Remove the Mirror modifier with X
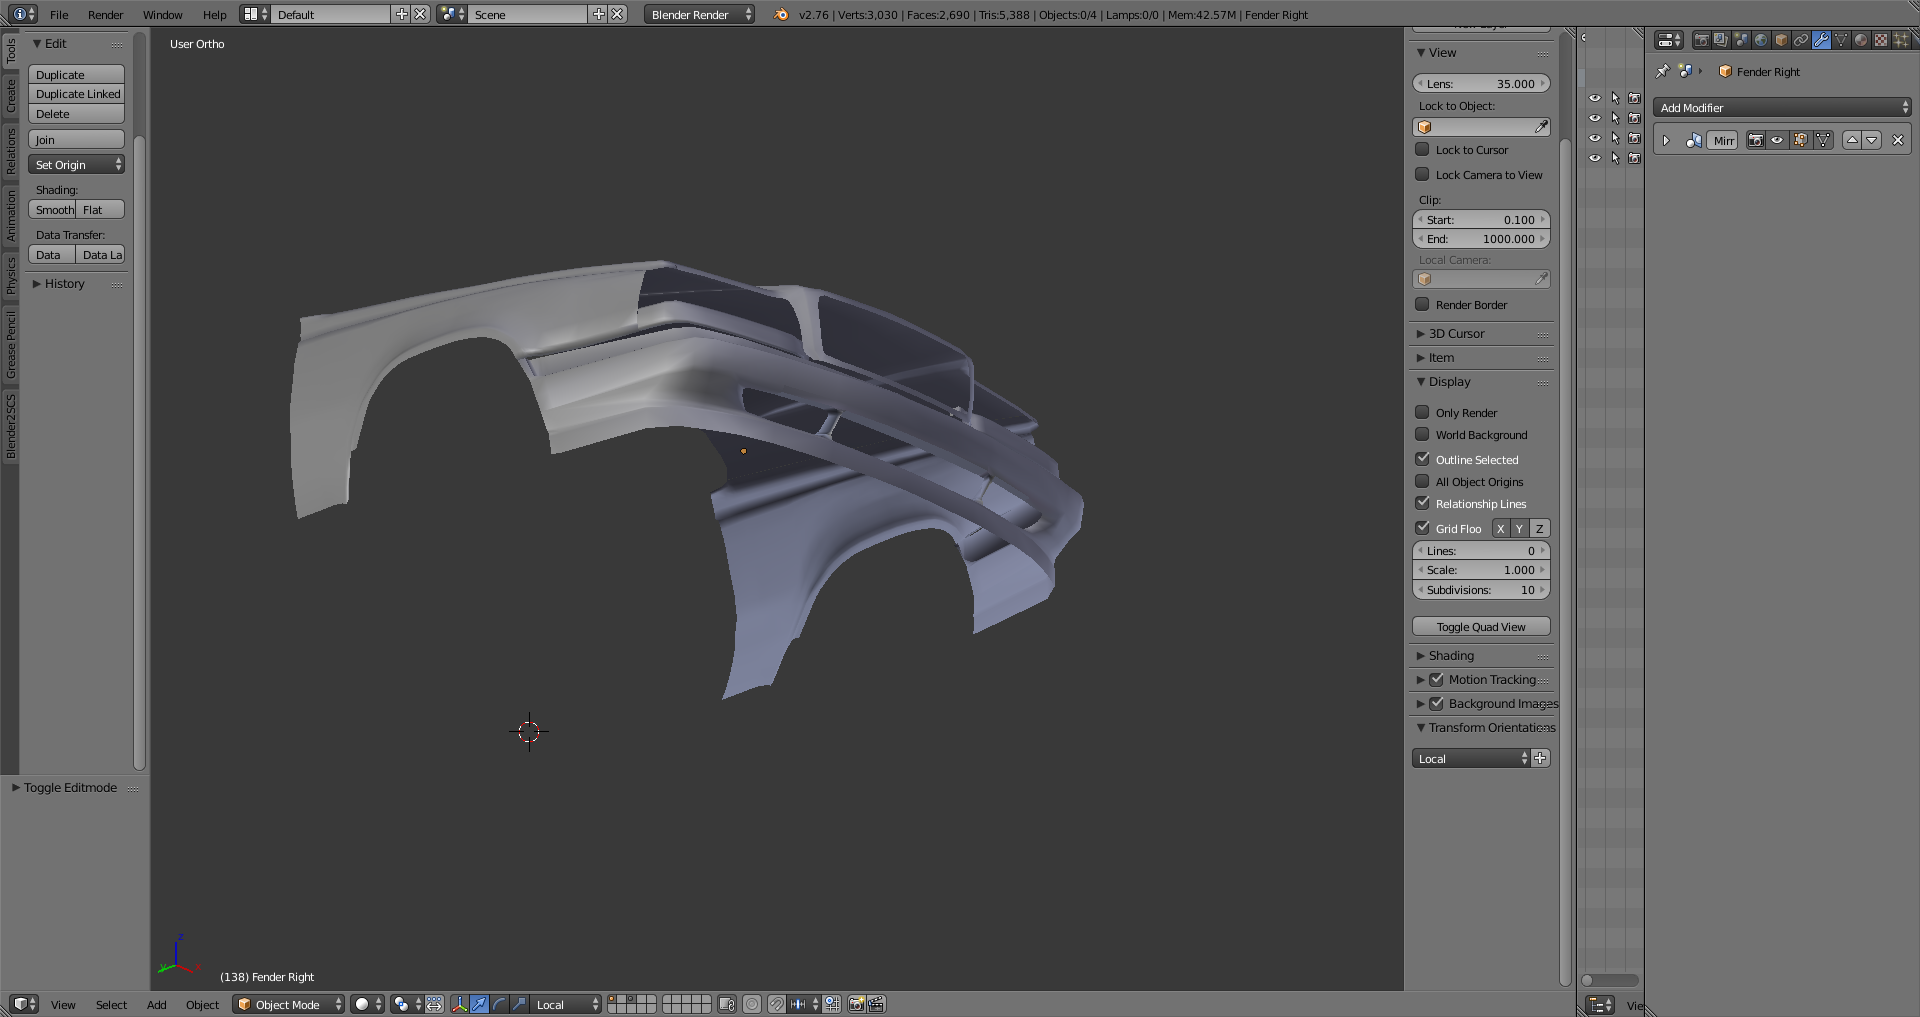The image size is (1920, 1017). [x=1897, y=140]
